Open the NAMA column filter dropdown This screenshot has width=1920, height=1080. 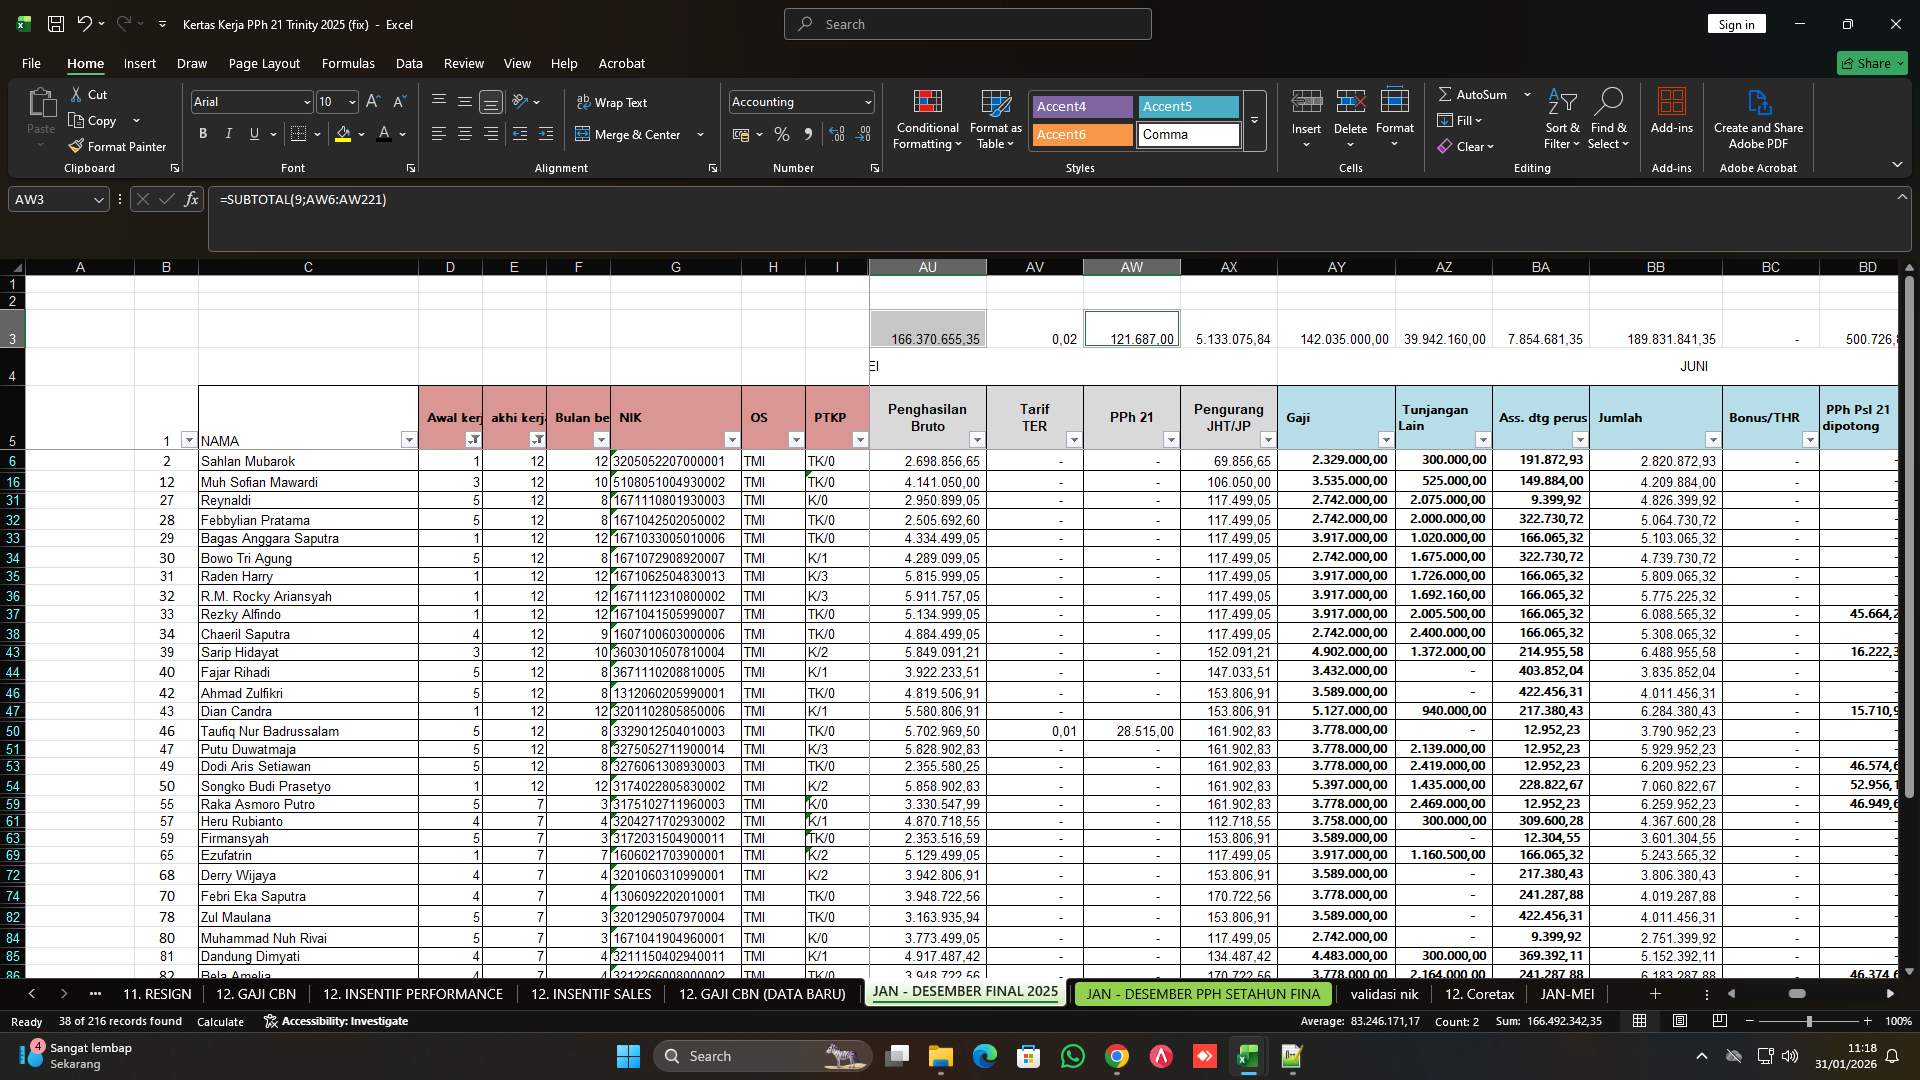tap(409, 440)
